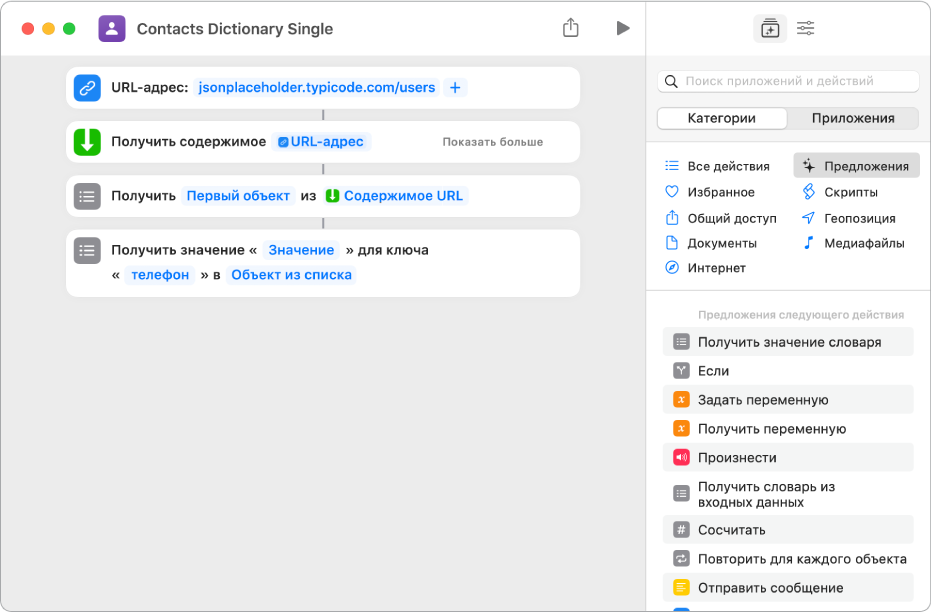Add the 'Если' suggested action
Screen dimensions: 931x612
[713, 371]
